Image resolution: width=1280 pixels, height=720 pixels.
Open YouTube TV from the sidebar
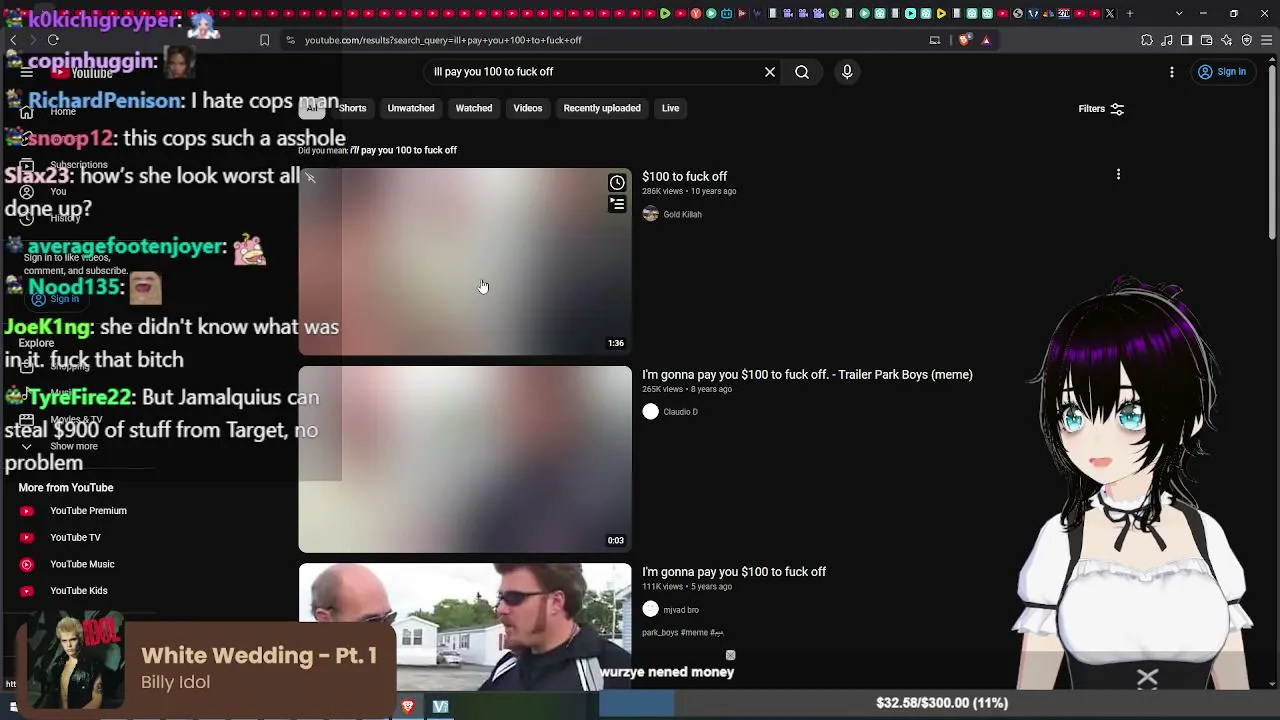click(75, 538)
